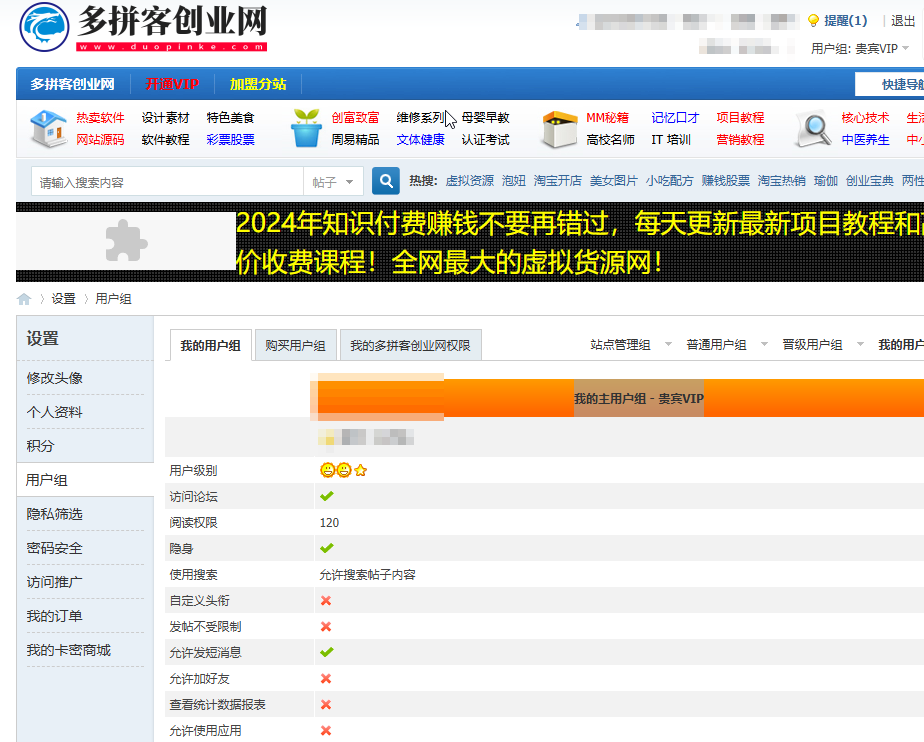This screenshot has width=924, height=742.
Task: Click the orange 我的主用户组 - 贵宾VIP header
Action: [639, 398]
